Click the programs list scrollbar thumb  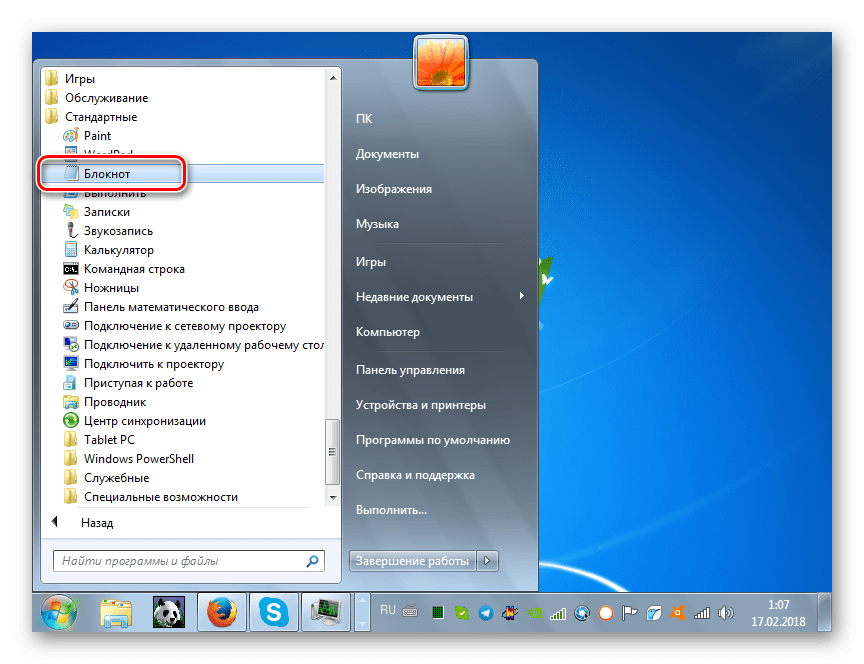pyautogui.click(x=332, y=452)
